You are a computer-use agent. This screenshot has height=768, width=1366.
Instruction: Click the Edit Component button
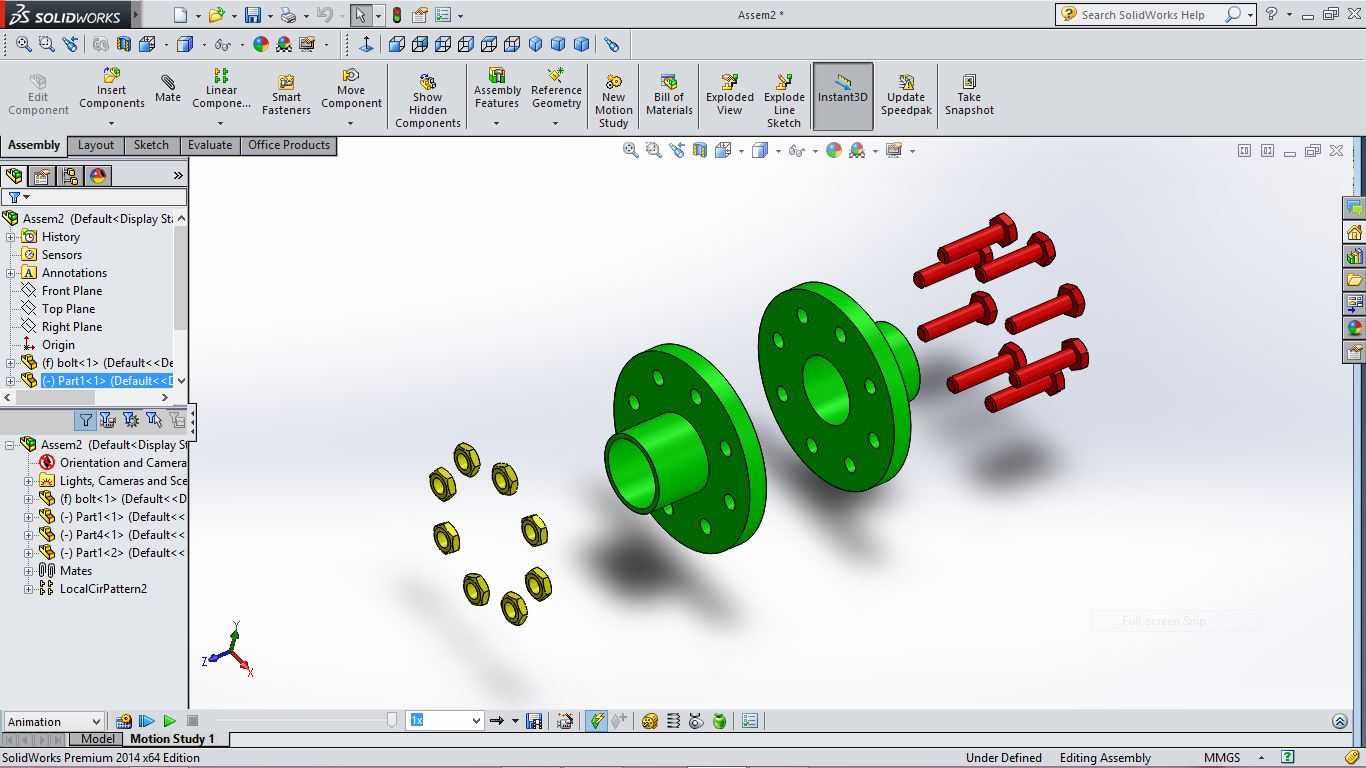click(38, 96)
